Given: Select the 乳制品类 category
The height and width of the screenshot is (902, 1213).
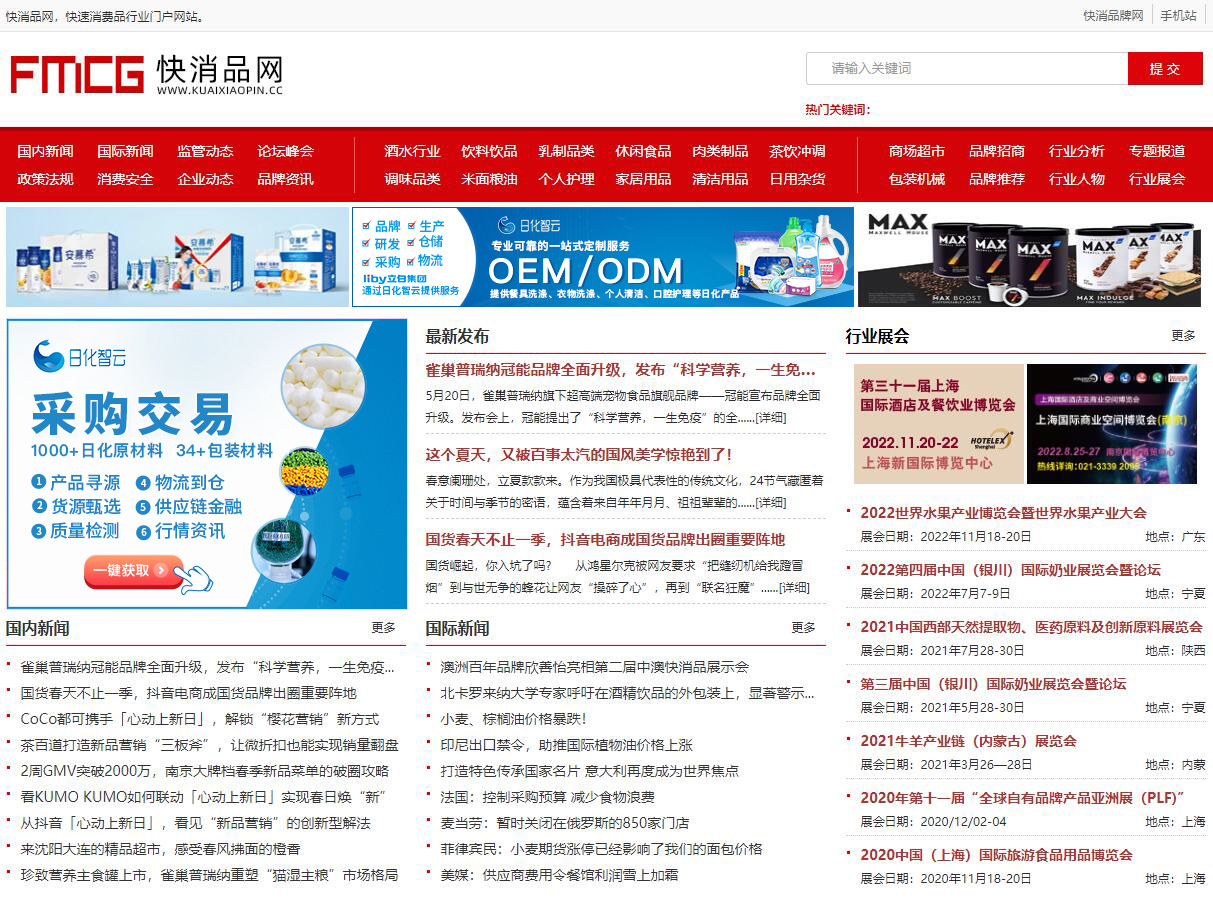Looking at the screenshot, I should tap(566, 151).
